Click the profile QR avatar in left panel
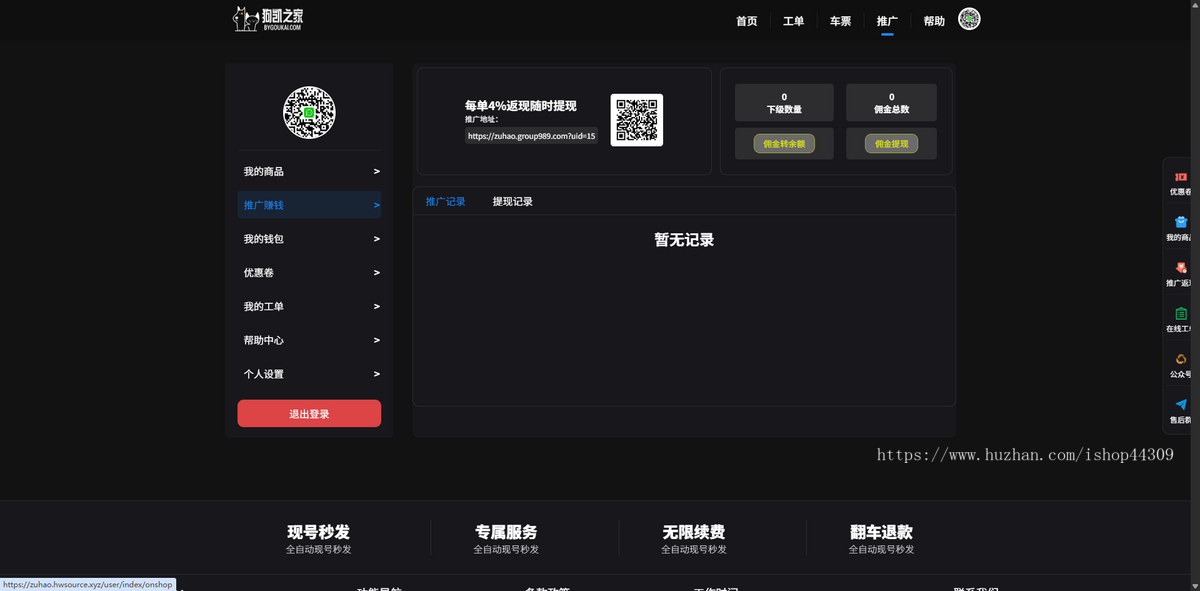The width and height of the screenshot is (1200, 591). click(309, 112)
